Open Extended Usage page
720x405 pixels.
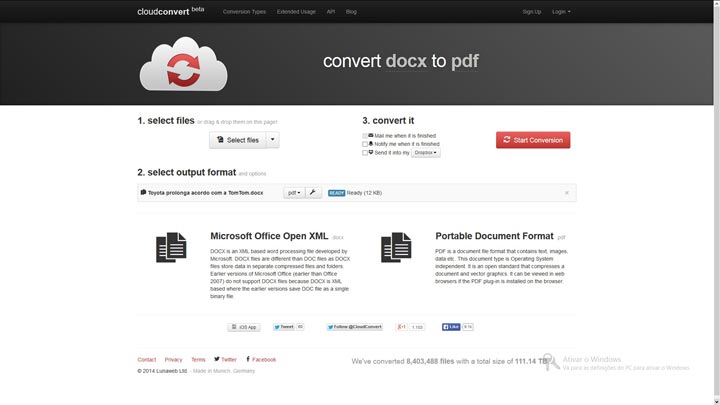[296, 12]
